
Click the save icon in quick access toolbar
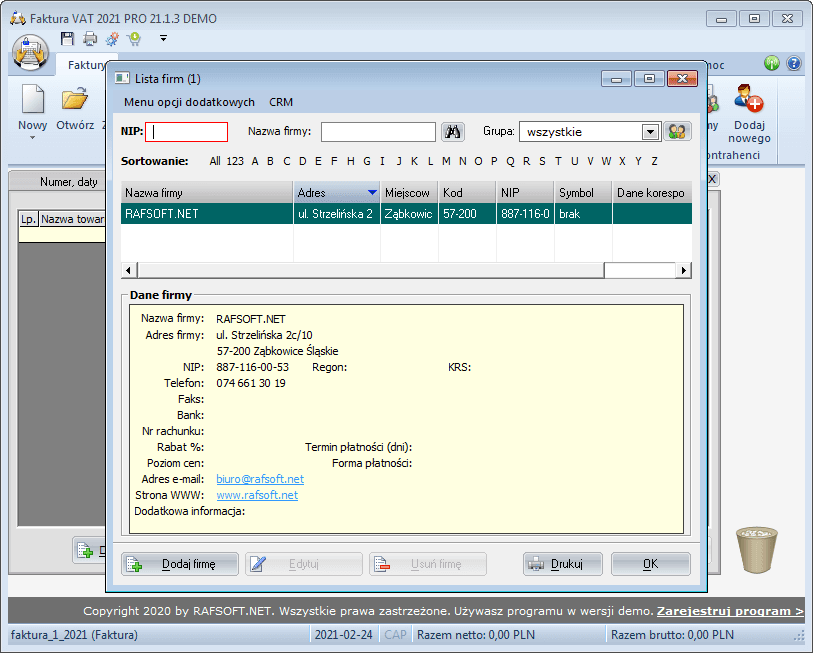point(68,39)
